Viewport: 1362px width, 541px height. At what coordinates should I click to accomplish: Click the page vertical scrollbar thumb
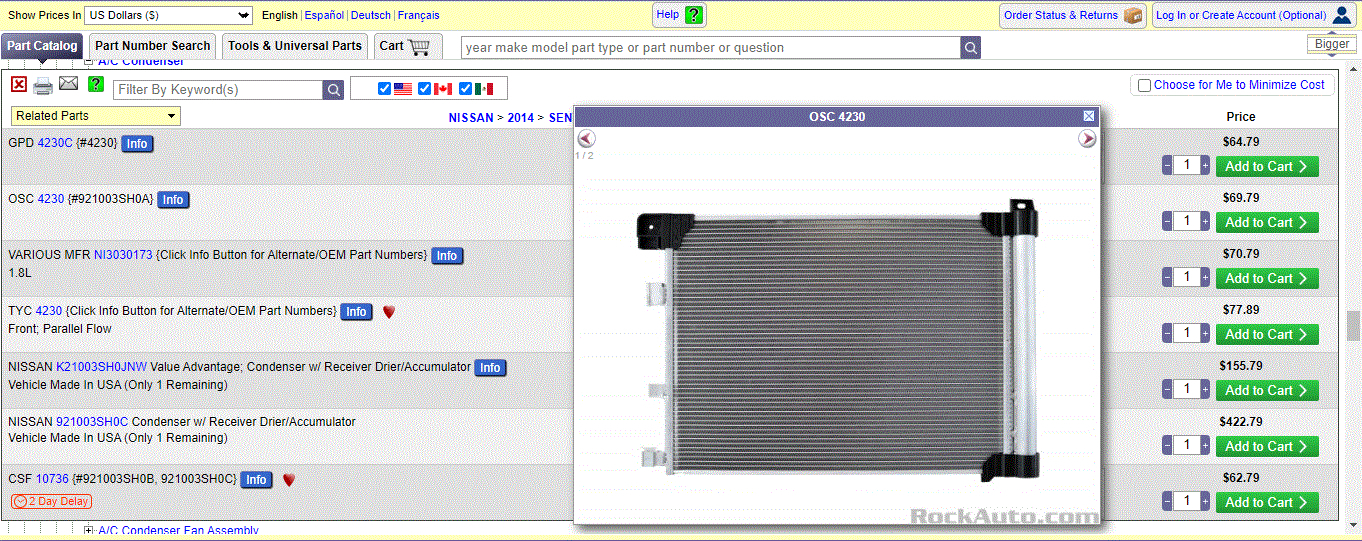1353,326
